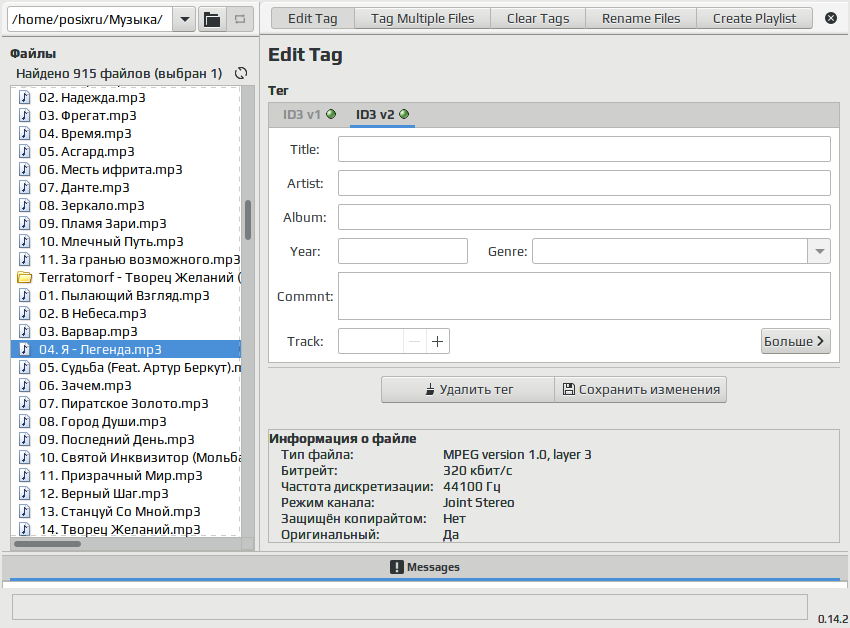The image size is (850, 628).
Task: Expand the Genre dropdown list
Action: point(819,251)
